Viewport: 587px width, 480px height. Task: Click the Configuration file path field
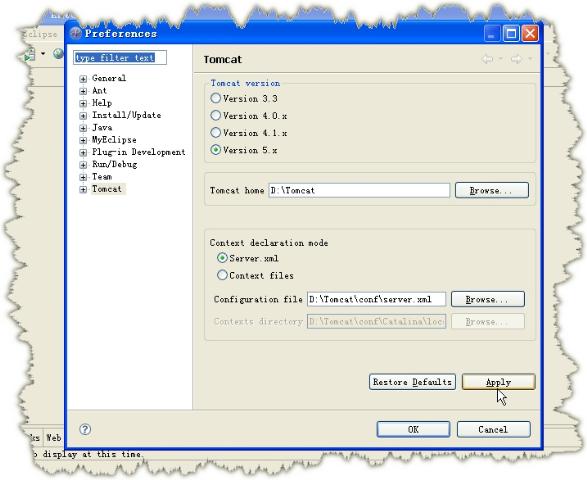tap(376, 299)
